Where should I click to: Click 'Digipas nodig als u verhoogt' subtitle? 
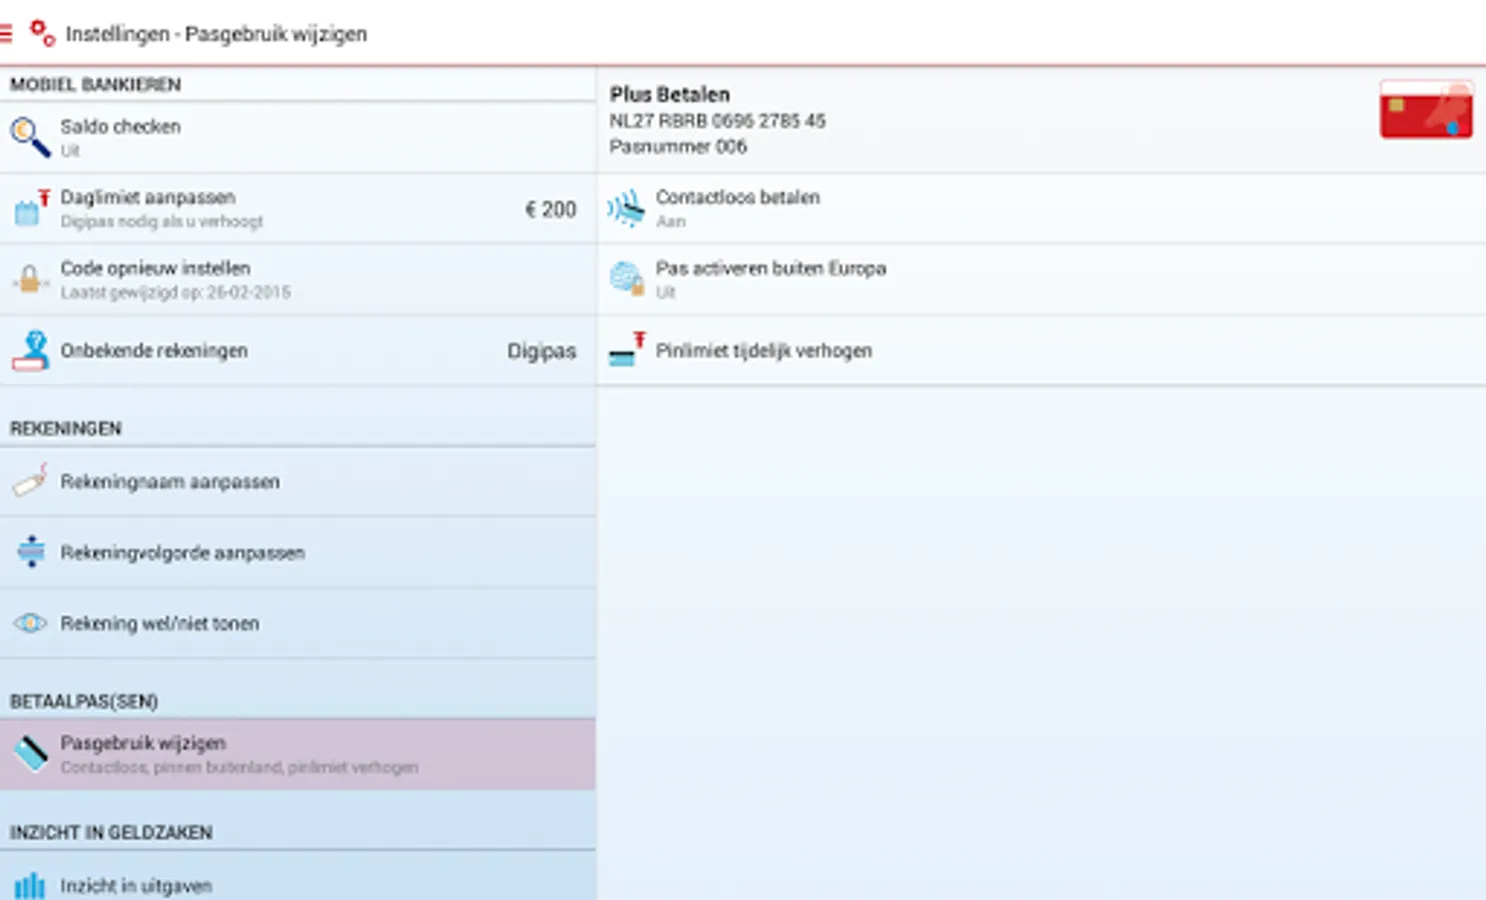pyautogui.click(x=161, y=222)
